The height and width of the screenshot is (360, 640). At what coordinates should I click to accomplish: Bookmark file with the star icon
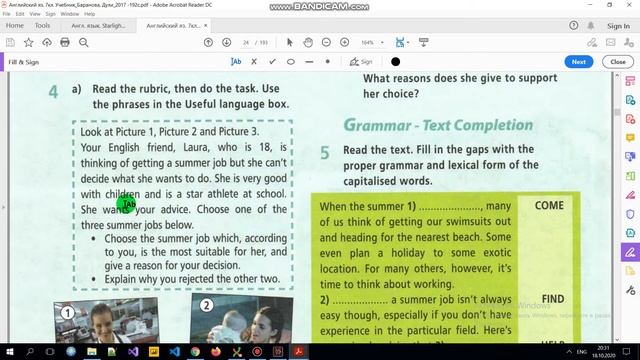point(29,42)
